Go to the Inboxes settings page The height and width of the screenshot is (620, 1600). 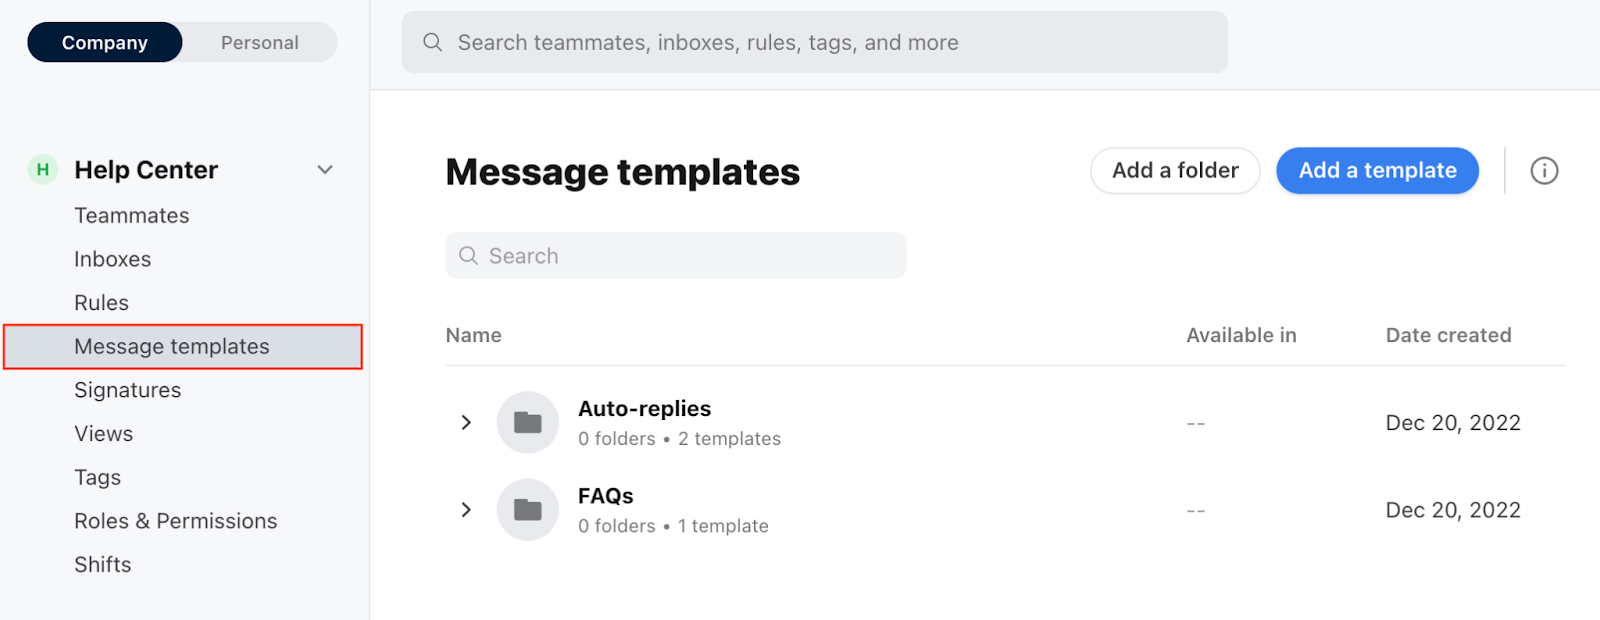113,259
